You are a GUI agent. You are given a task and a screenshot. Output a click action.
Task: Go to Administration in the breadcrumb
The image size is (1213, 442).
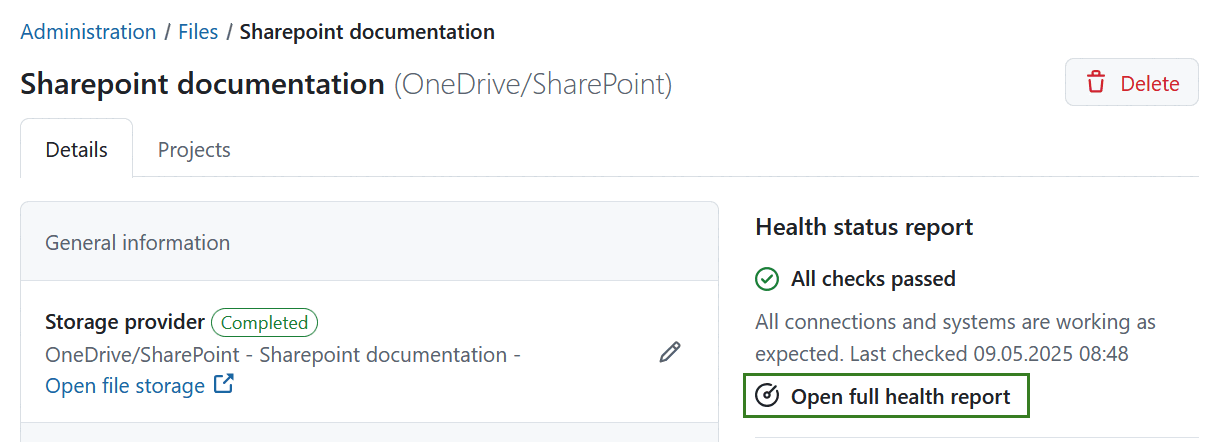pos(88,32)
